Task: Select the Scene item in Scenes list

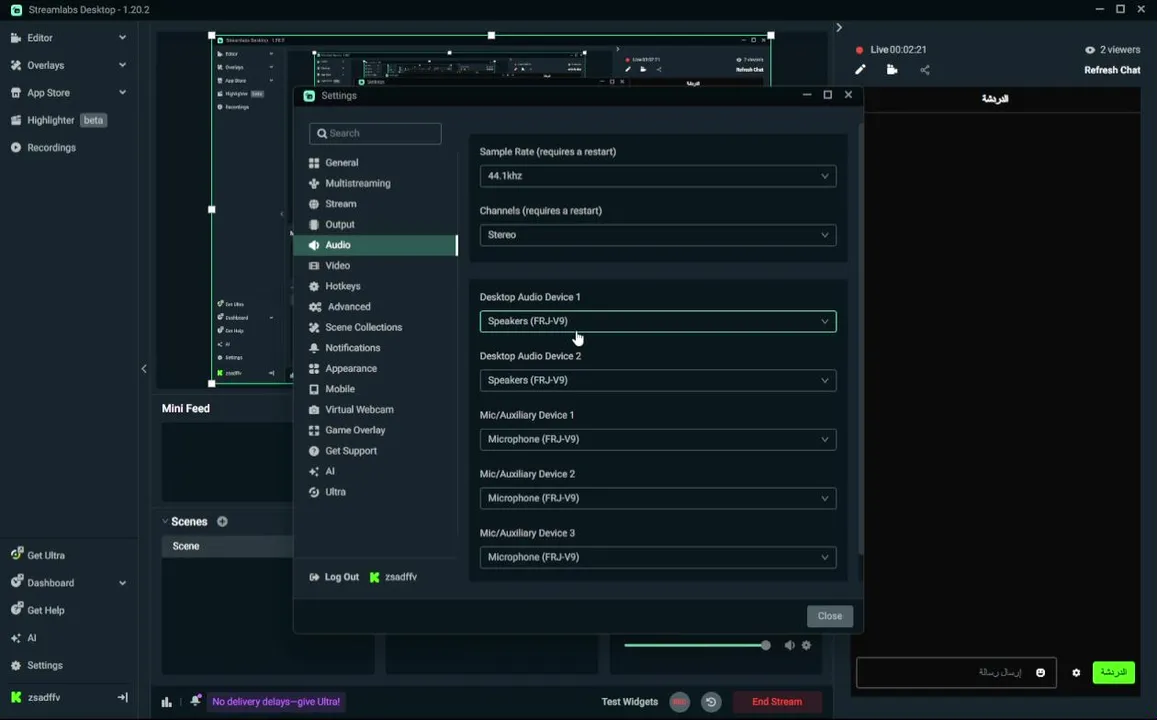Action: click(x=227, y=546)
